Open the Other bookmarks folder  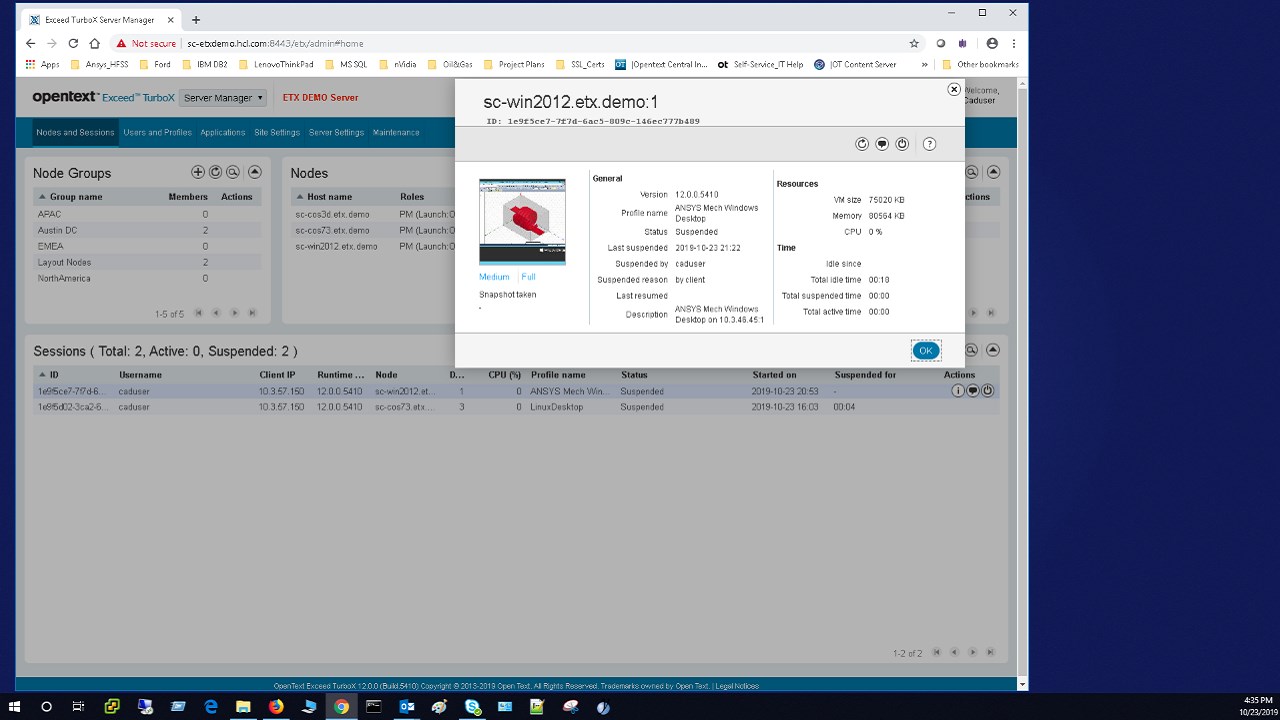pos(980,64)
